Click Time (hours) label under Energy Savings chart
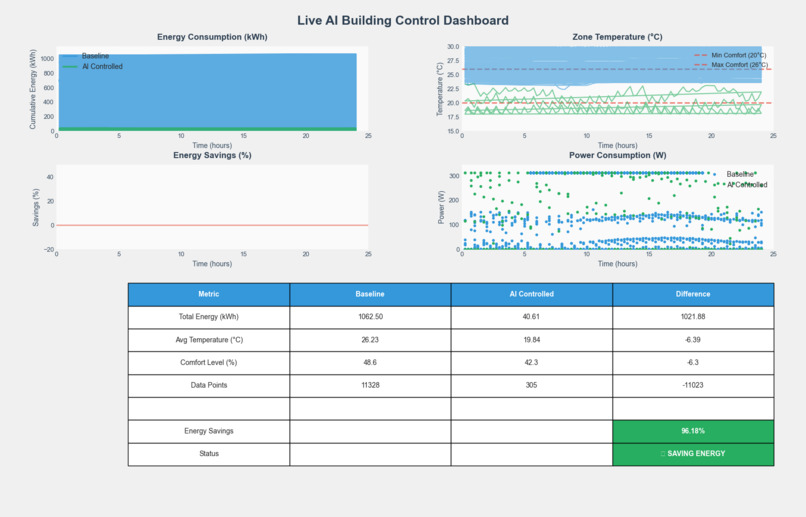The height and width of the screenshot is (517, 806). pos(212,264)
